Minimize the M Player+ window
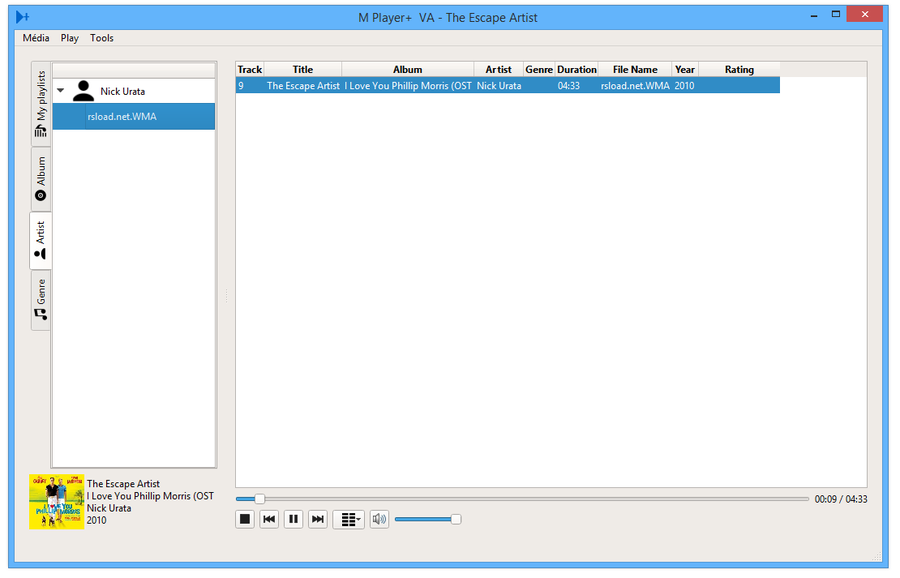The image size is (900, 578). [814, 15]
